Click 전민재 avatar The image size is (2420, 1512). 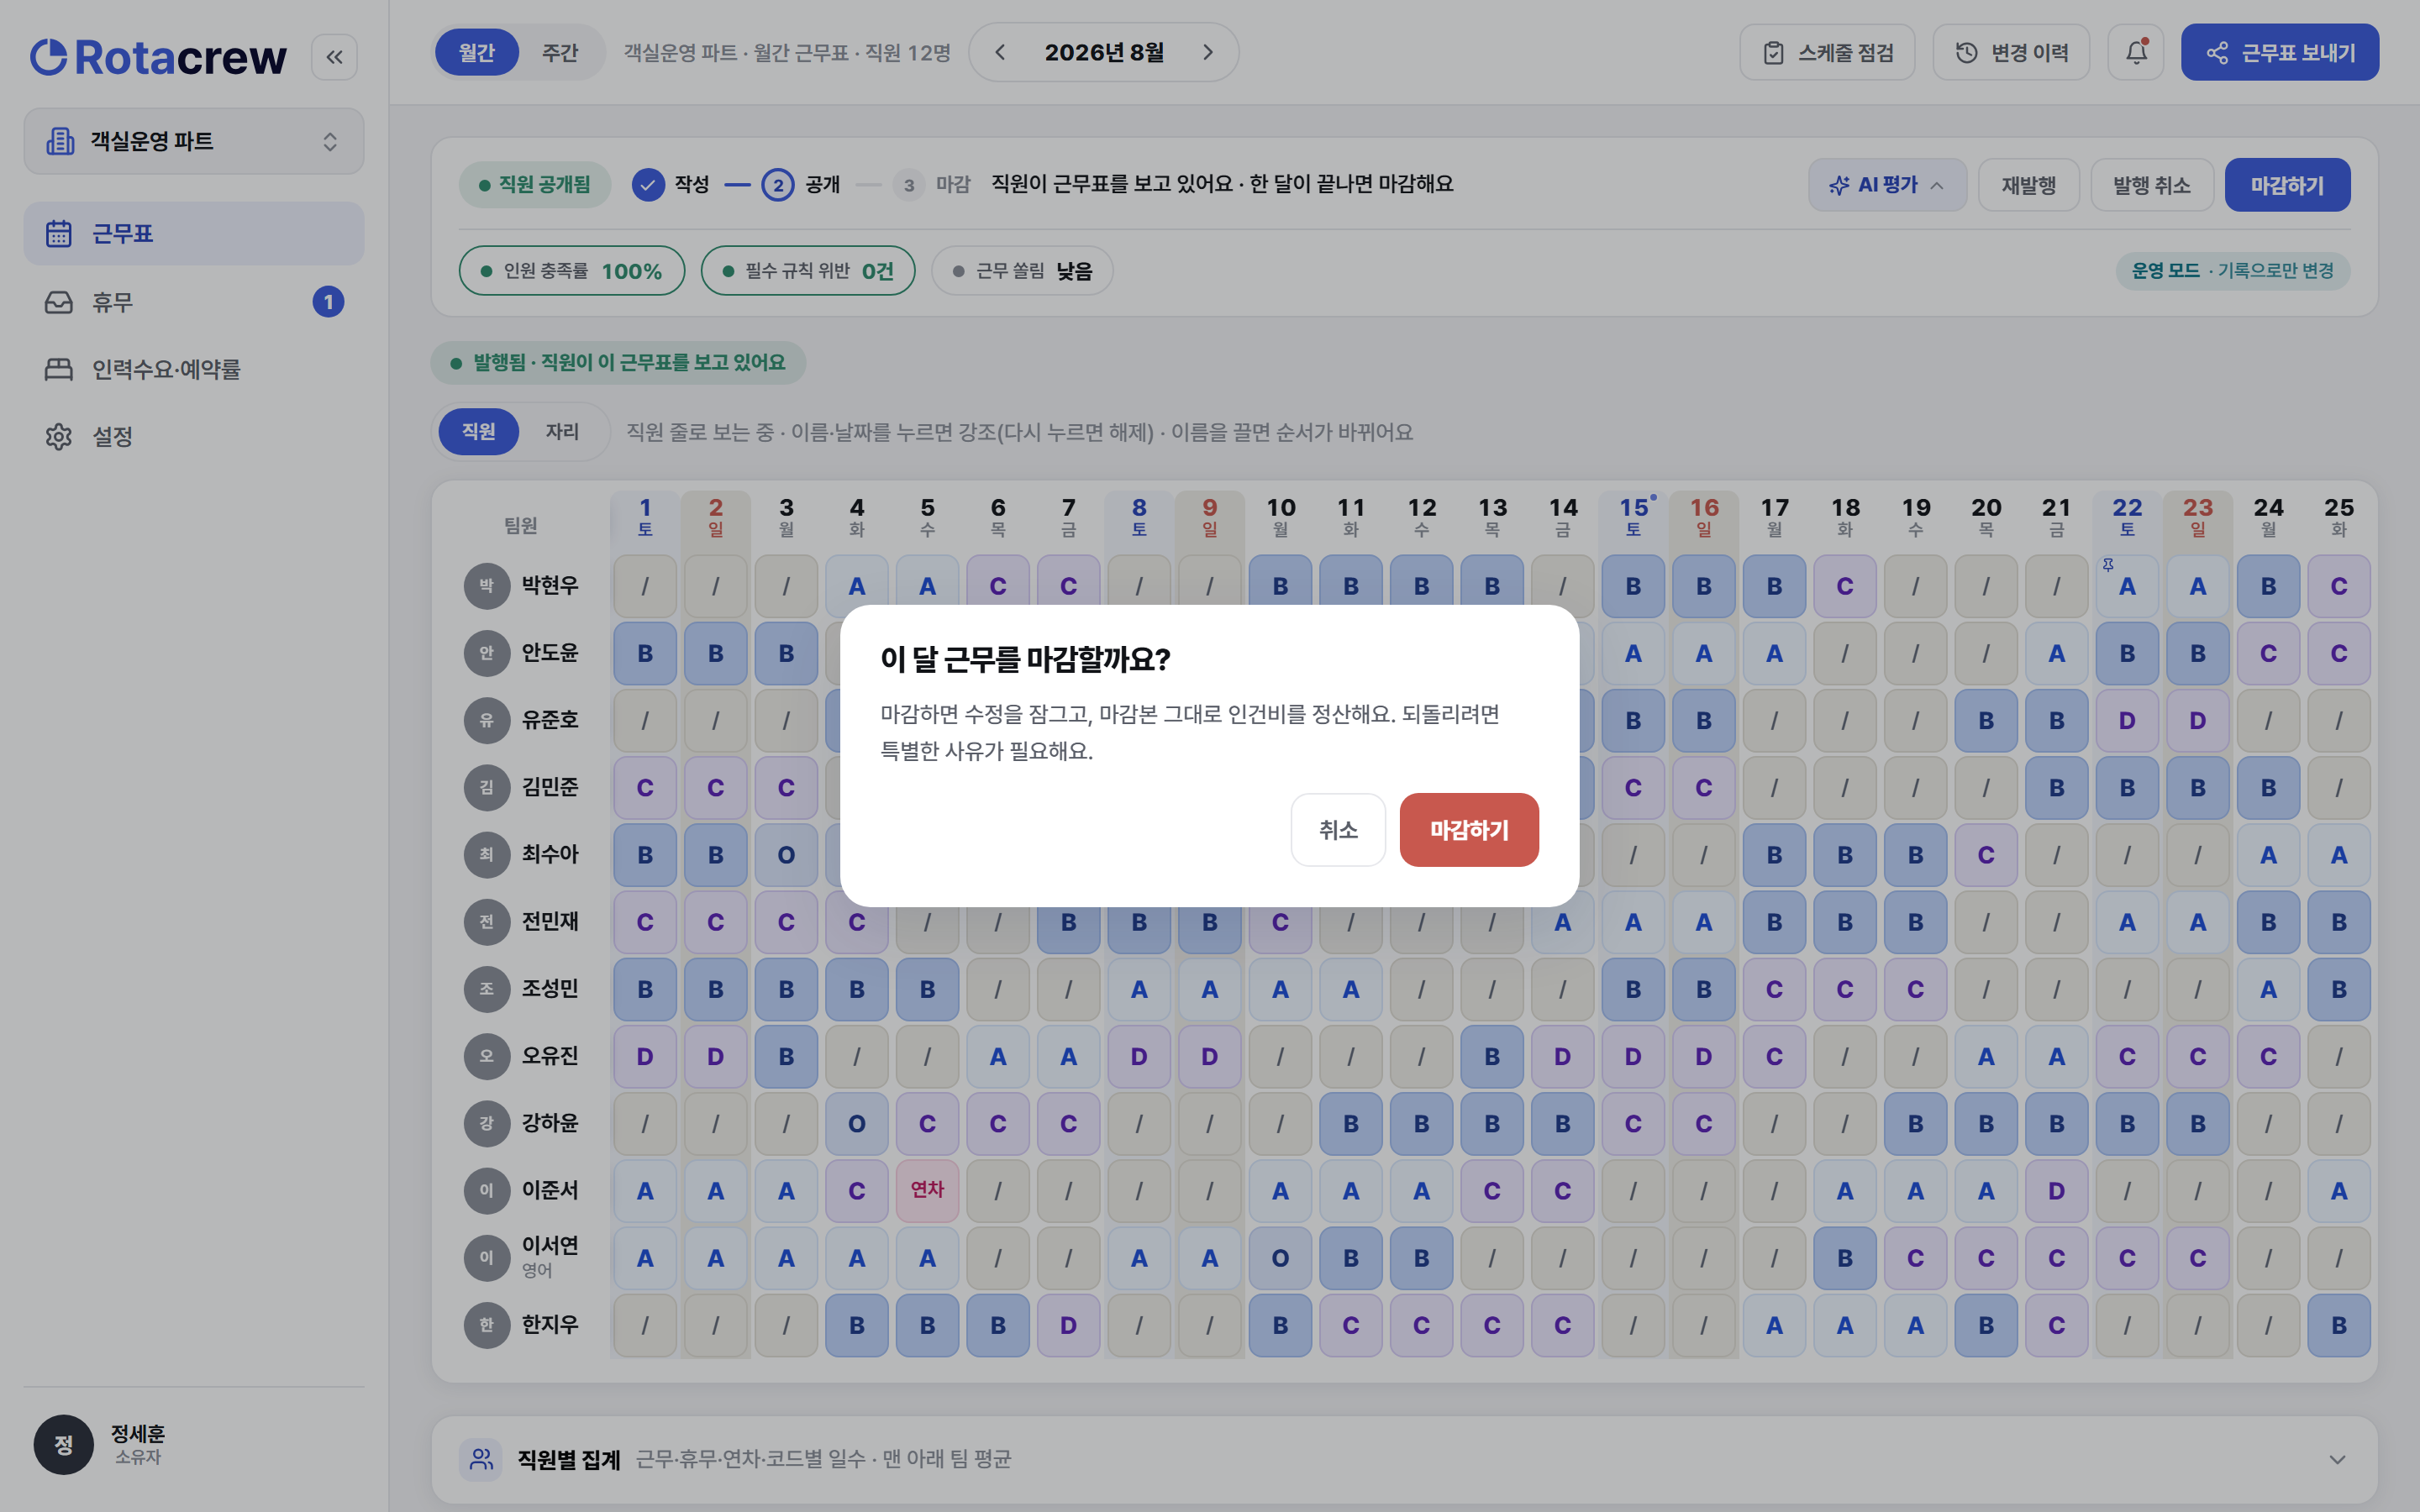coord(486,921)
